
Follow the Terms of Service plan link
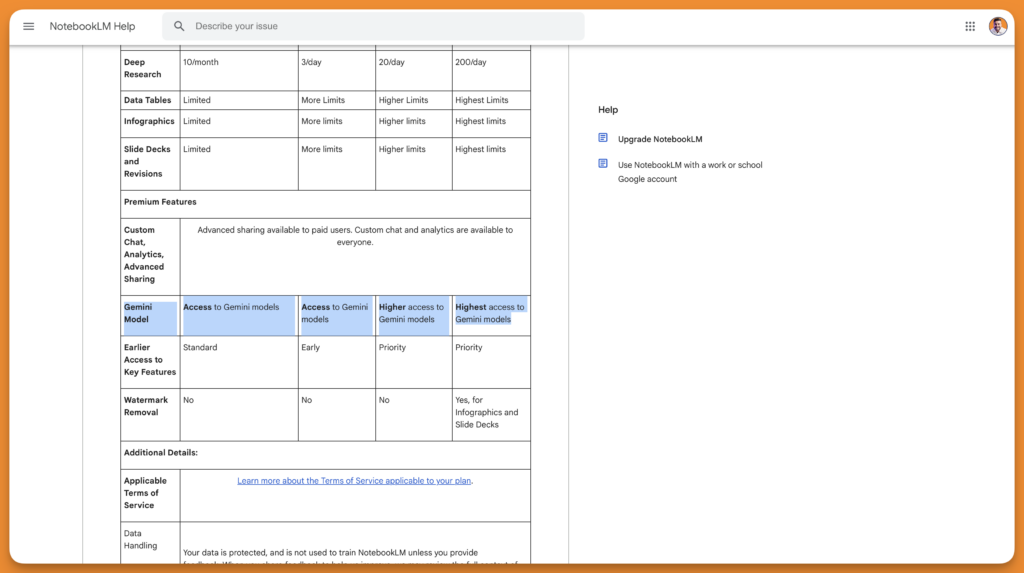(x=355, y=481)
